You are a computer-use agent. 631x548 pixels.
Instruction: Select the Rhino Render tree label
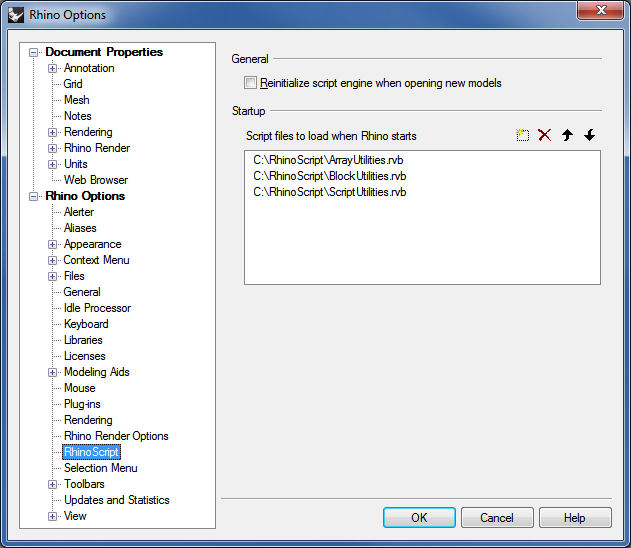pyautogui.click(x=97, y=148)
